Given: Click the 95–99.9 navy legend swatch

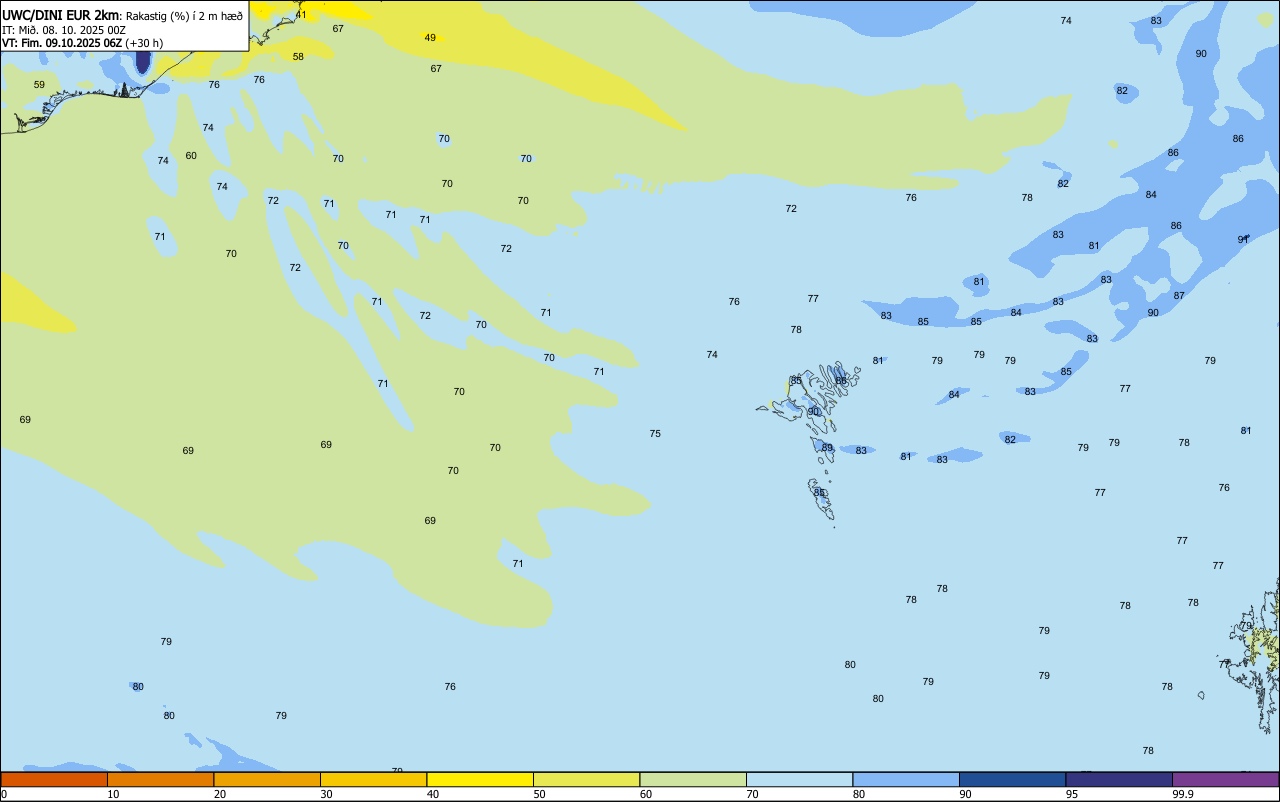Looking at the screenshot, I should pos(1119,779).
